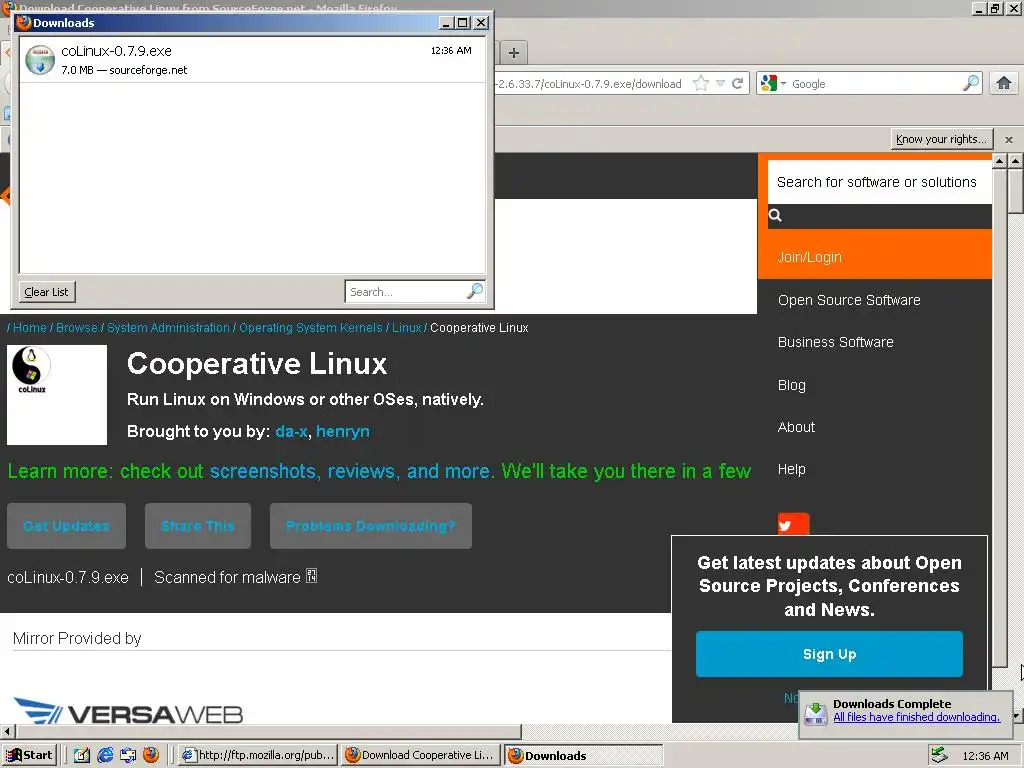This screenshot has height=768, width=1024.
Task: Click the SourceForge site search magnifier icon
Action: click(775, 216)
